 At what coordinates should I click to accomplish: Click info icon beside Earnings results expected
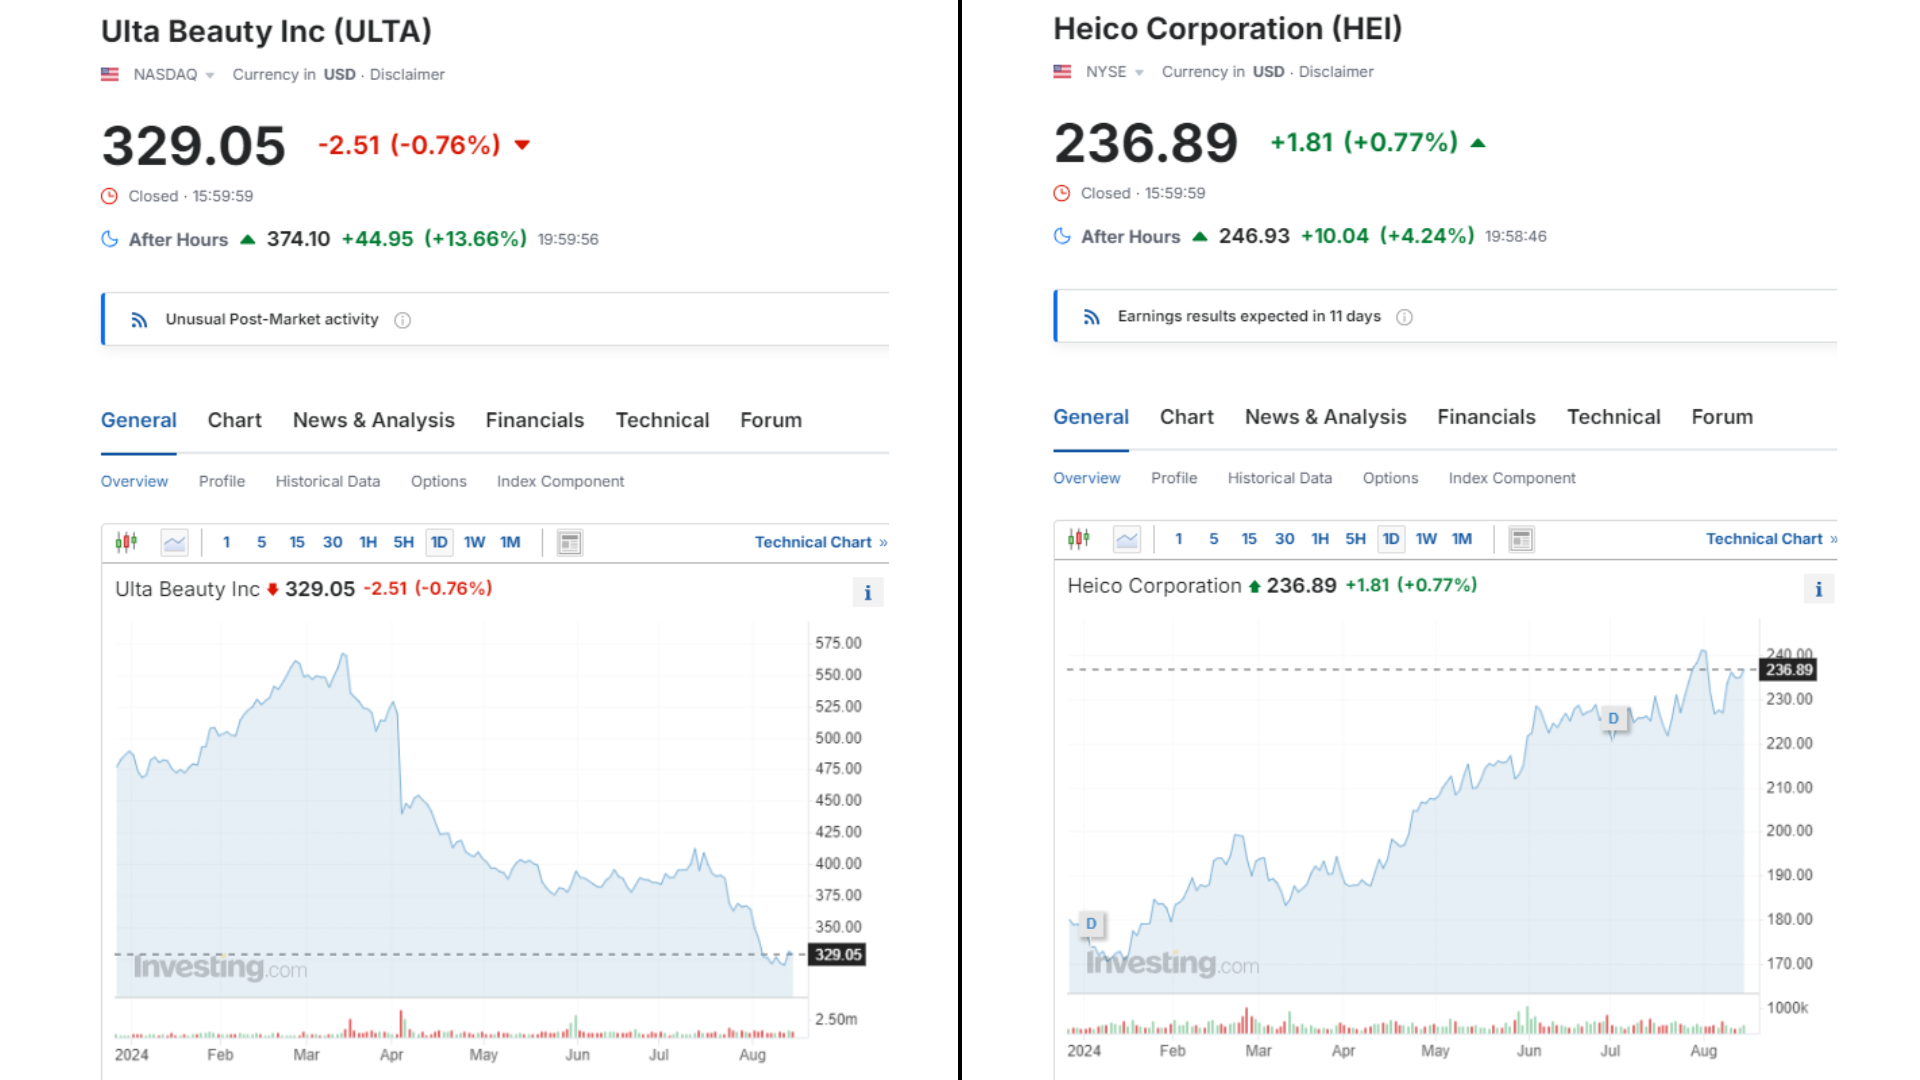click(1404, 317)
